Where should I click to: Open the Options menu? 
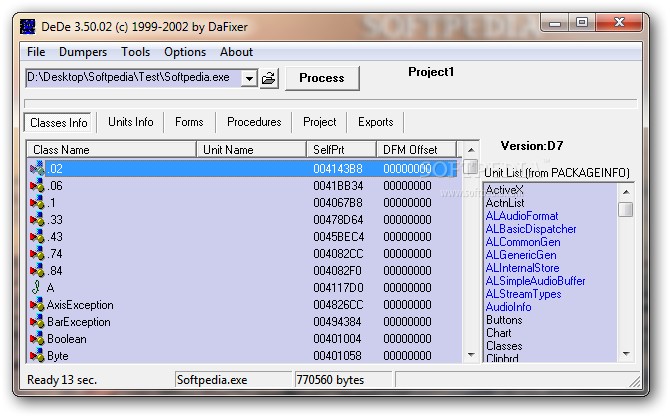tap(185, 52)
